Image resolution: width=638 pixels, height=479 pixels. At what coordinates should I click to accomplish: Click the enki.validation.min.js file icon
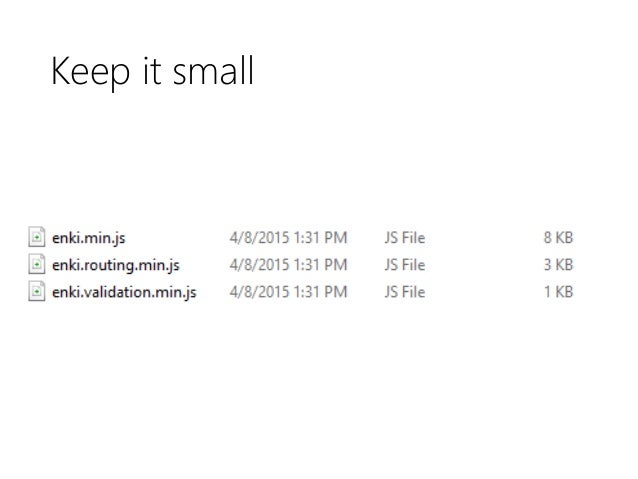tap(36, 292)
